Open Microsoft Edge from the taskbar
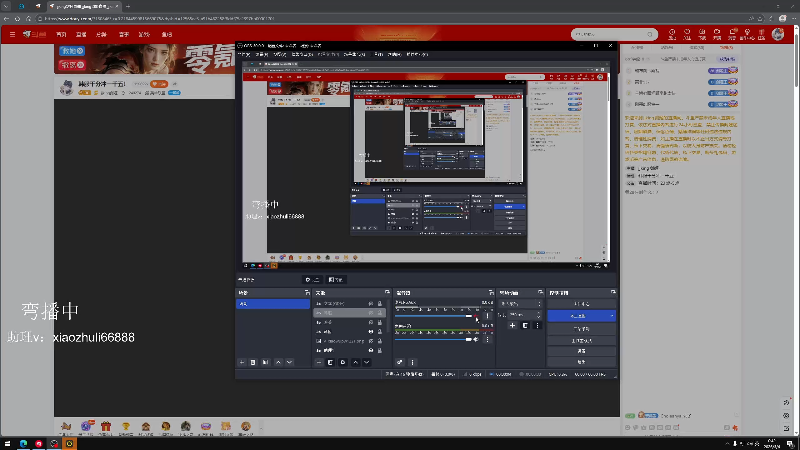This screenshot has width=800, height=450. pyautogui.click(x=23, y=443)
